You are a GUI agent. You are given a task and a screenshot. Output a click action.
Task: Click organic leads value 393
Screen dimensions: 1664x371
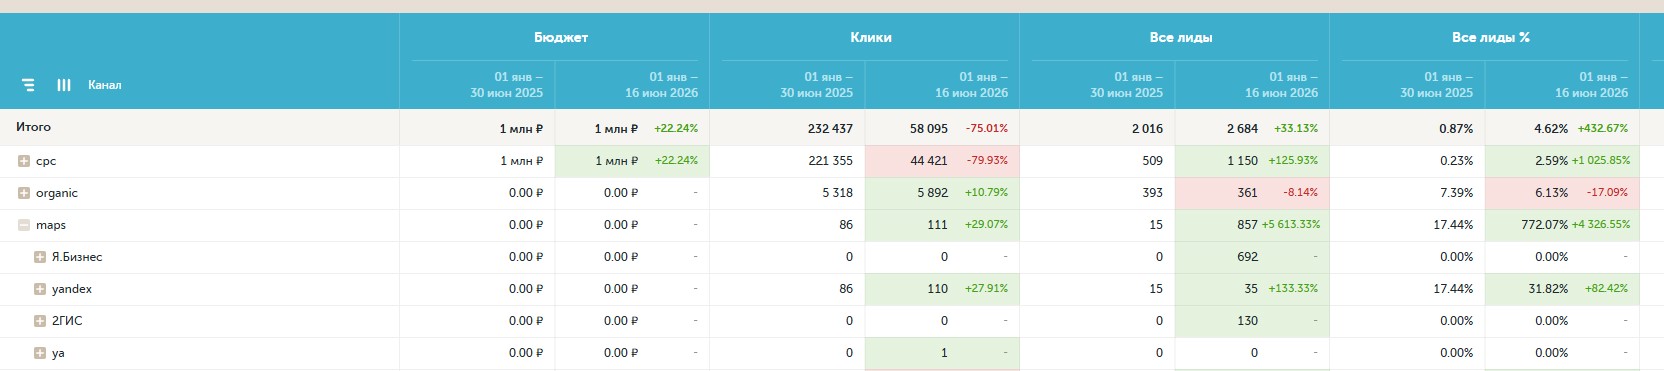[x=1153, y=193]
